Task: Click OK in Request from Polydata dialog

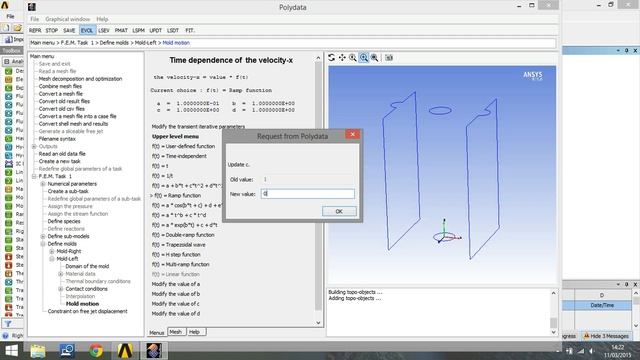Action: coord(339,211)
